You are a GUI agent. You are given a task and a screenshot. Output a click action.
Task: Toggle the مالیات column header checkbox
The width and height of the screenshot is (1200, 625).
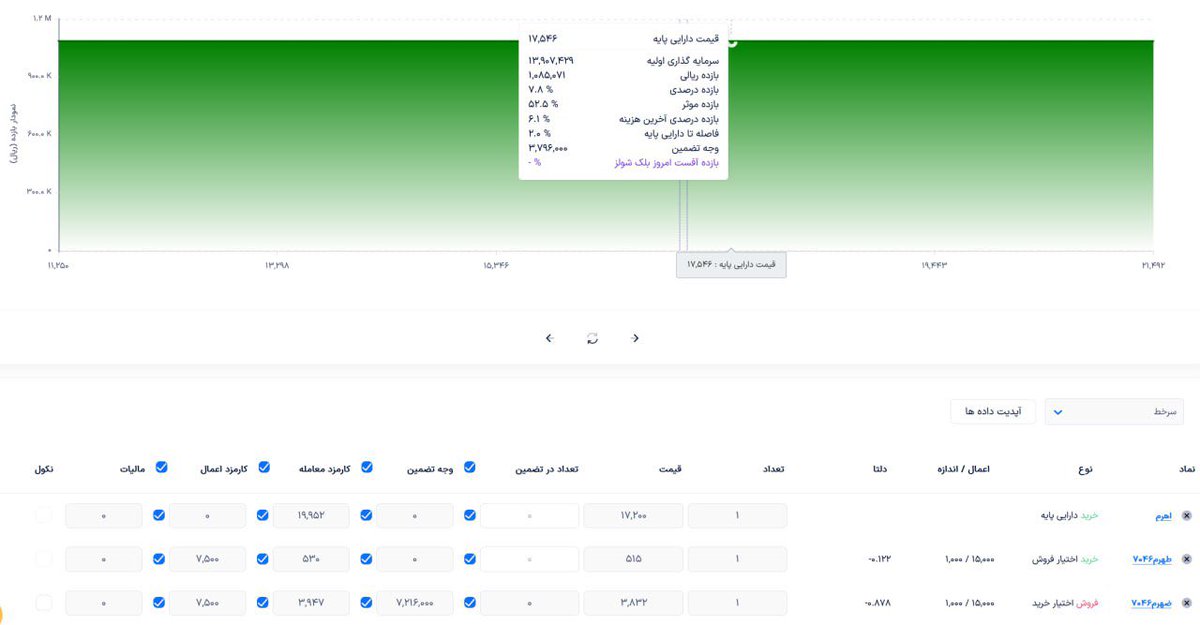point(161,467)
